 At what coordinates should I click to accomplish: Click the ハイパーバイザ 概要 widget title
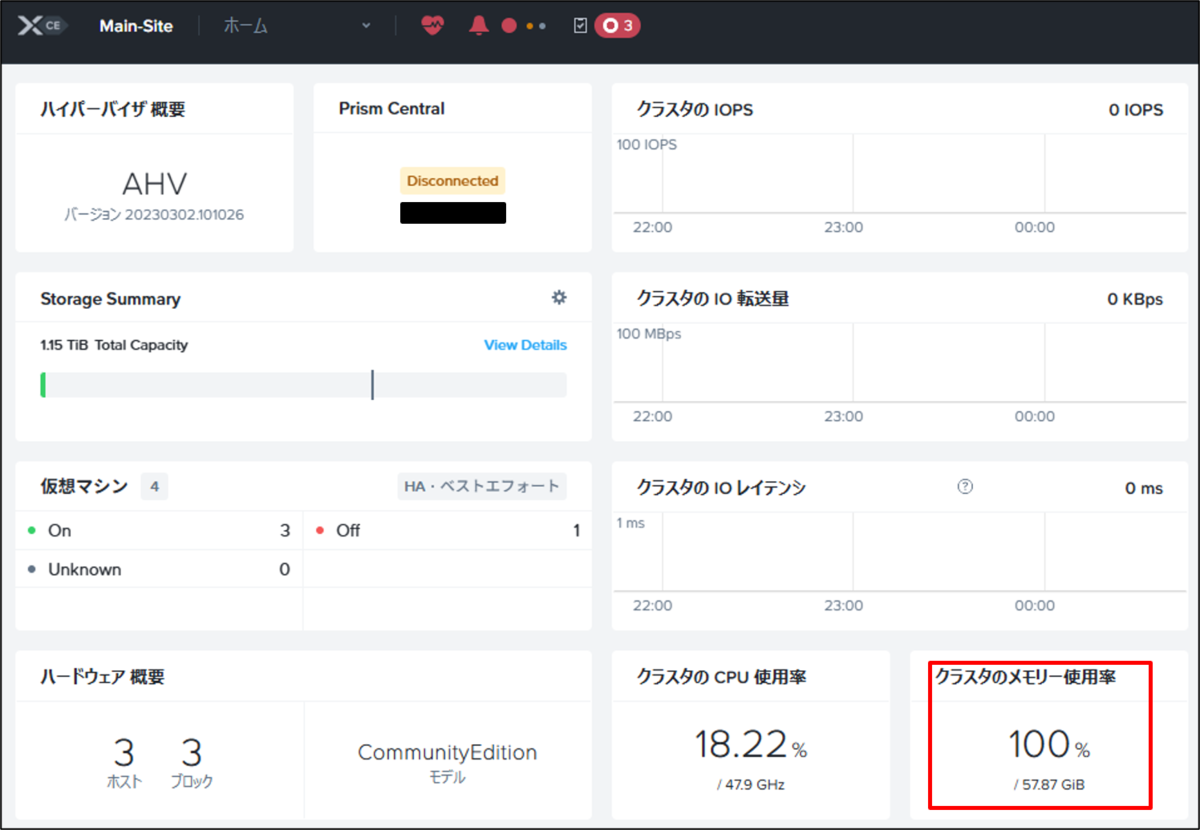tap(113, 109)
